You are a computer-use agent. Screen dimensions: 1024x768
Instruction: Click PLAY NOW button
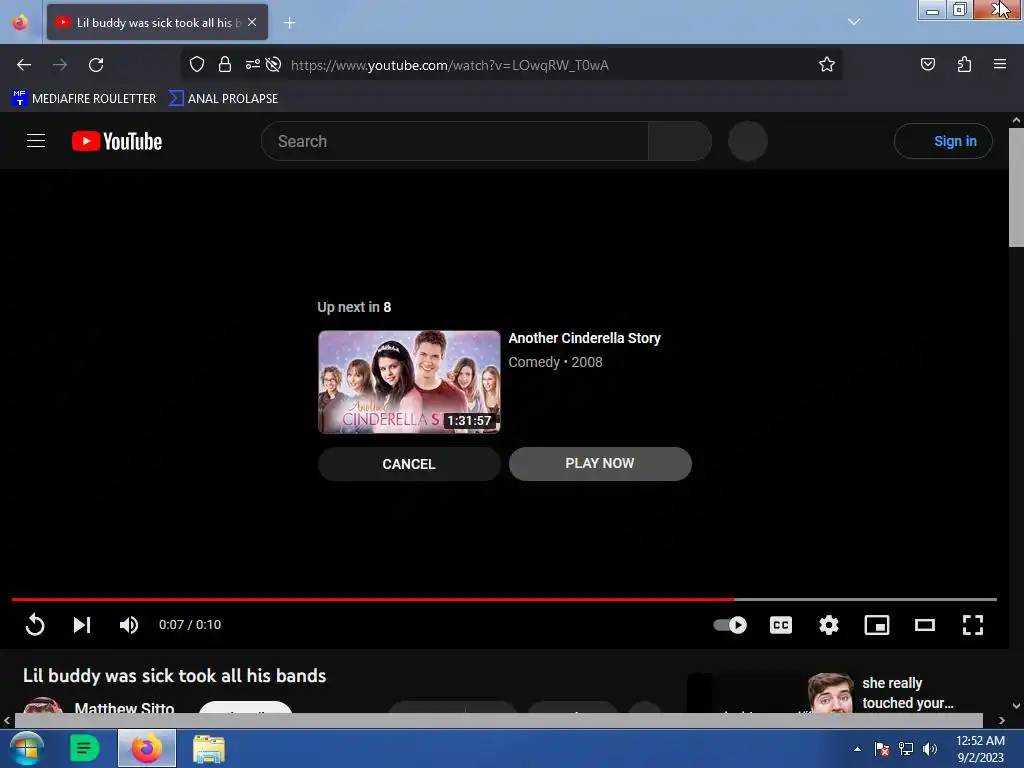(x=600, y=464)
